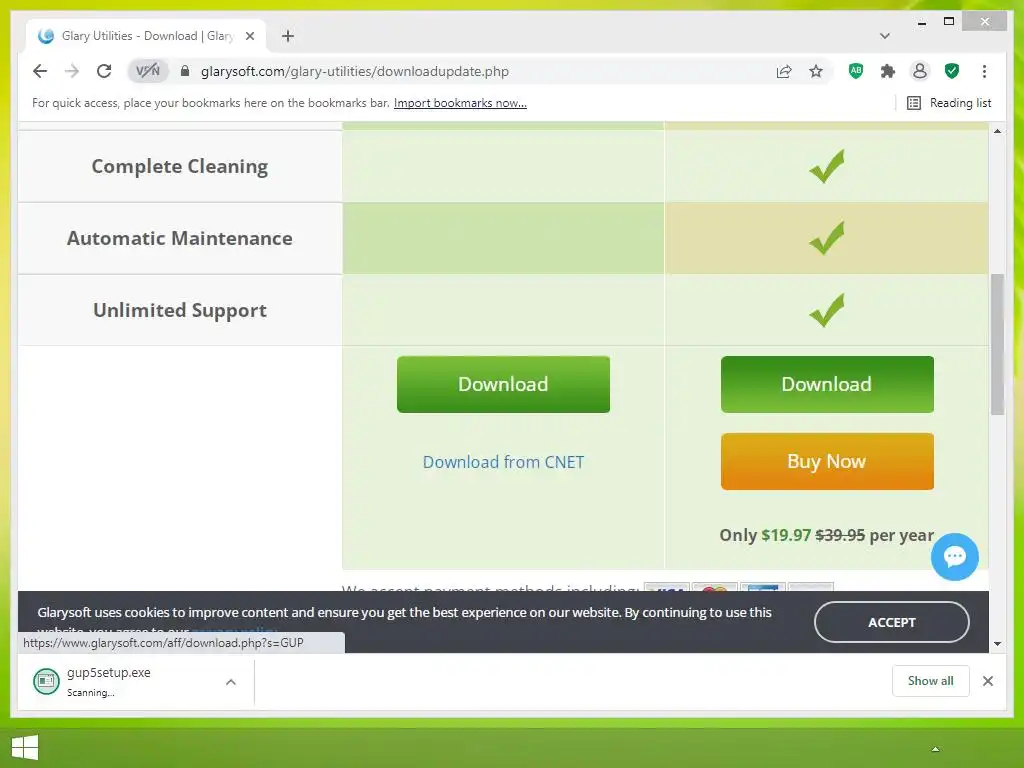Click the "Unlimited Support" feature label
This screenshot has width=1024, height=768.
(180, 310)
